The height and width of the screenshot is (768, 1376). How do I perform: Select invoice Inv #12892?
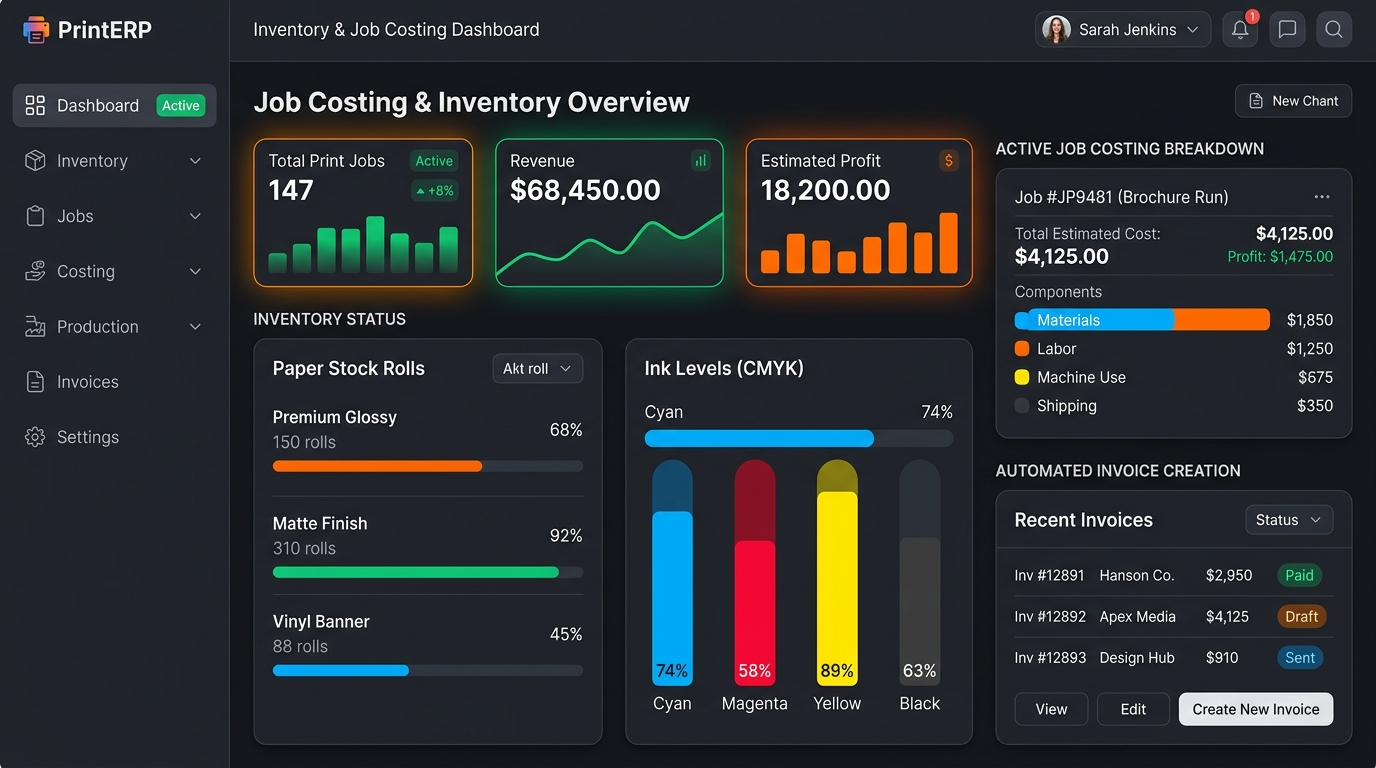(x=1050, y=616)
